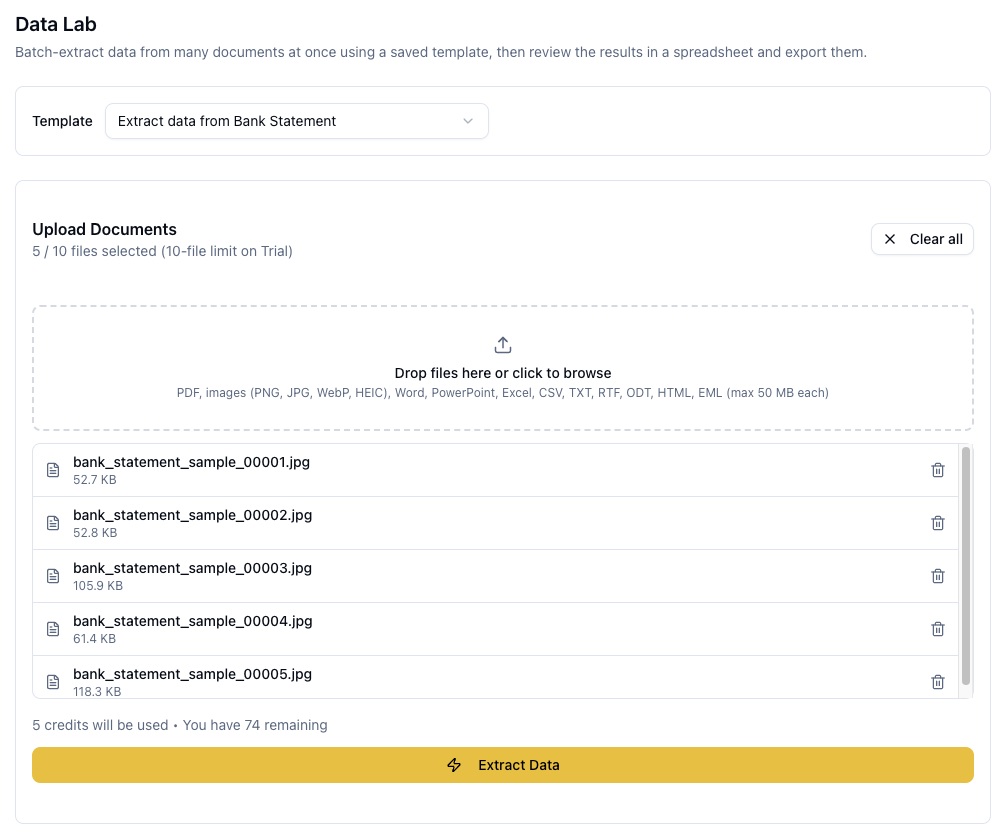
Task: Click '5 credits will be used' text
Action: (101, 725)
